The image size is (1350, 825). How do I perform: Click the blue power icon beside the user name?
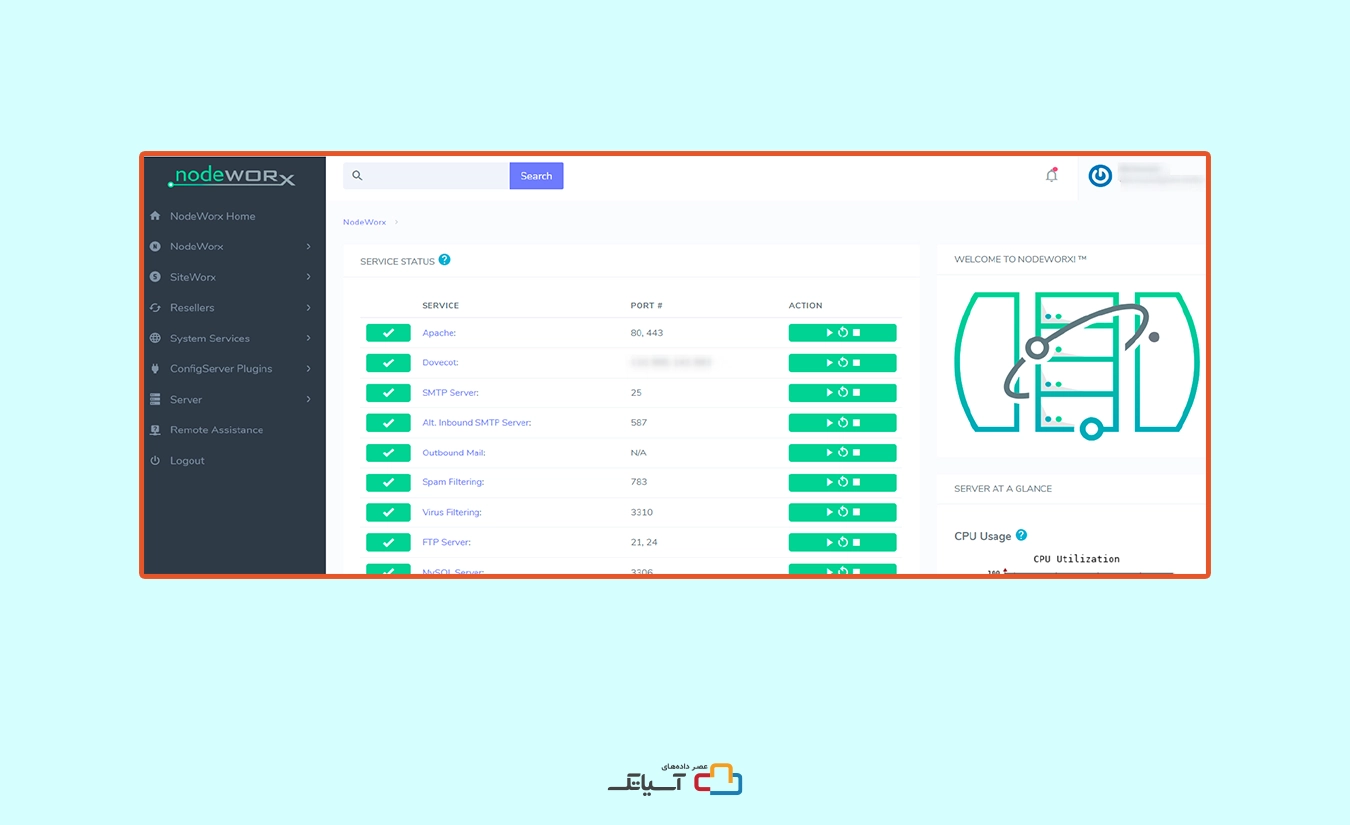click(x=1100, y=176)
